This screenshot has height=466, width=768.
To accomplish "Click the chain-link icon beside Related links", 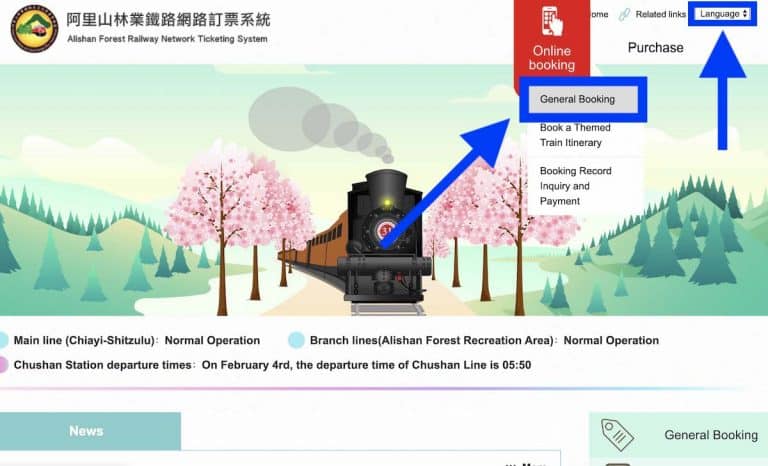I will coord(624,15).
